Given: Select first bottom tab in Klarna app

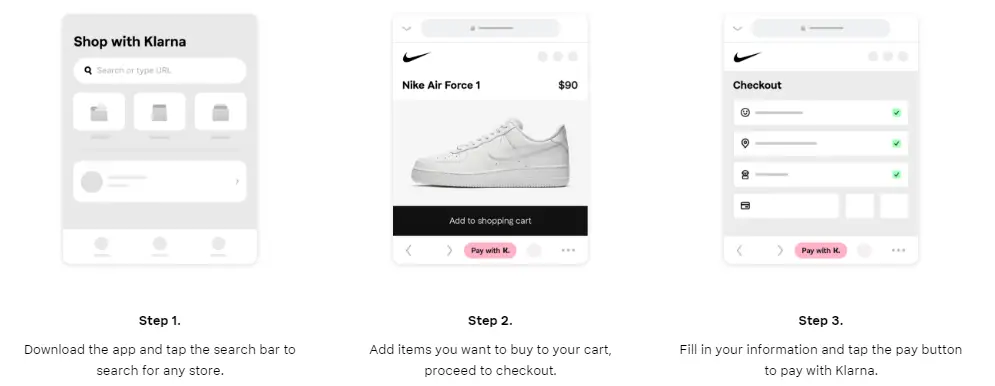Looking at the screenshot, I should [101, 246].
